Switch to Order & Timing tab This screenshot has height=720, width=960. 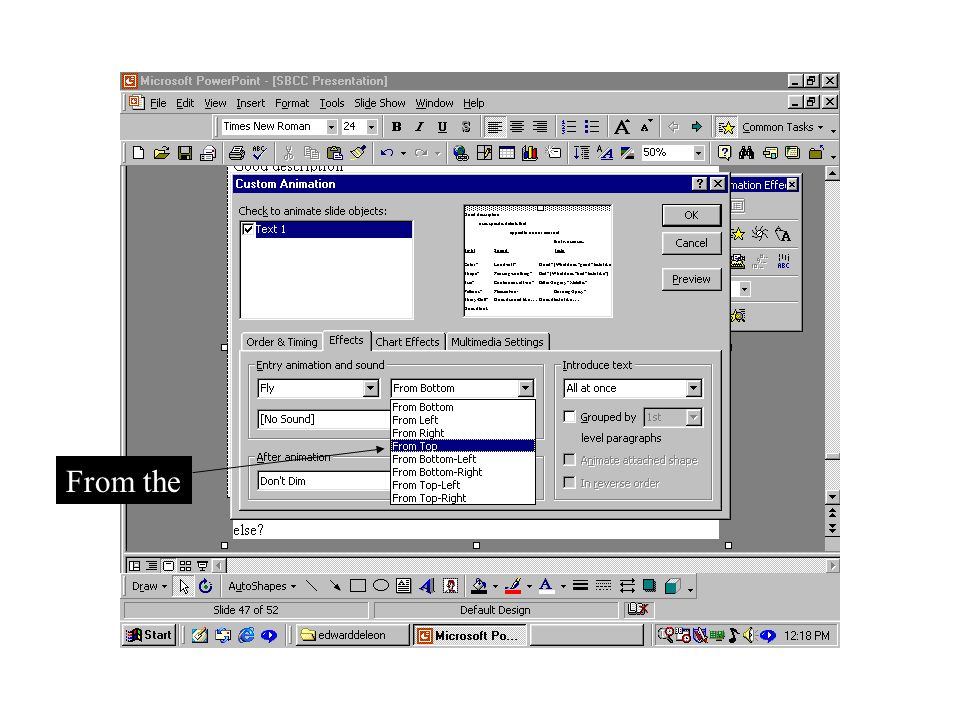click(282, 342)
